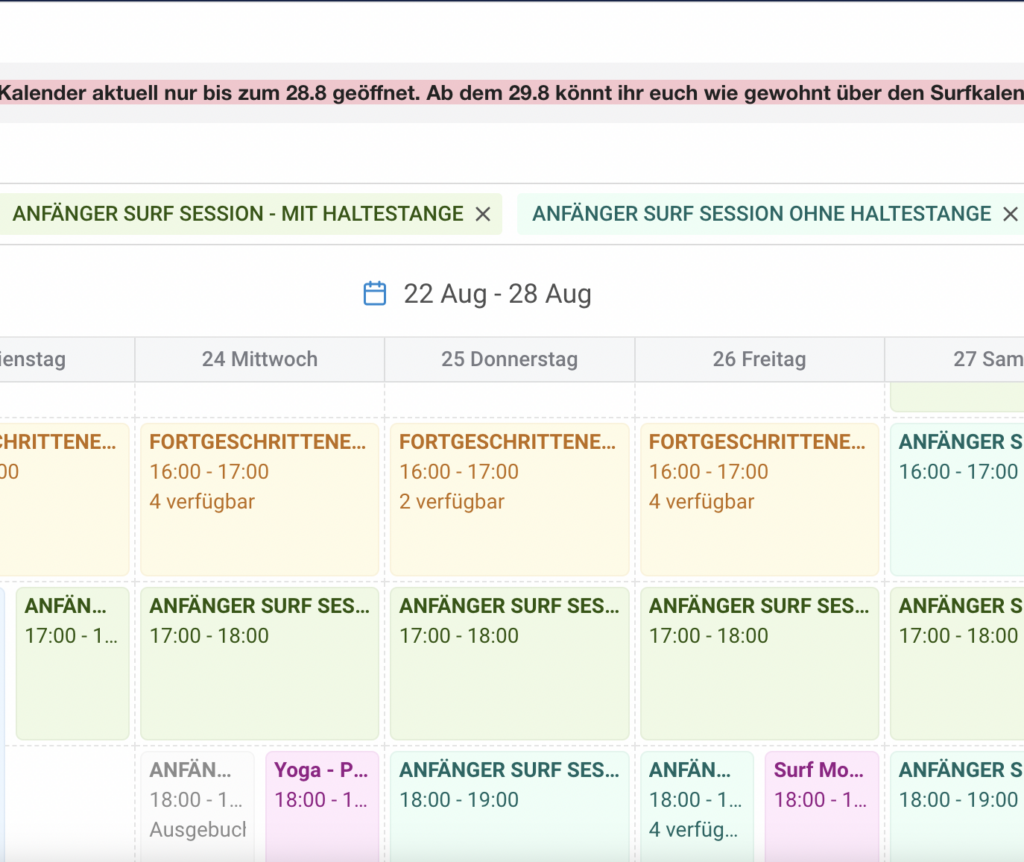The height and width of the screenshot is (862, 1024).
Task: Open the Surf Mo... 18:00 event on Friday
Action: point(822,806)
